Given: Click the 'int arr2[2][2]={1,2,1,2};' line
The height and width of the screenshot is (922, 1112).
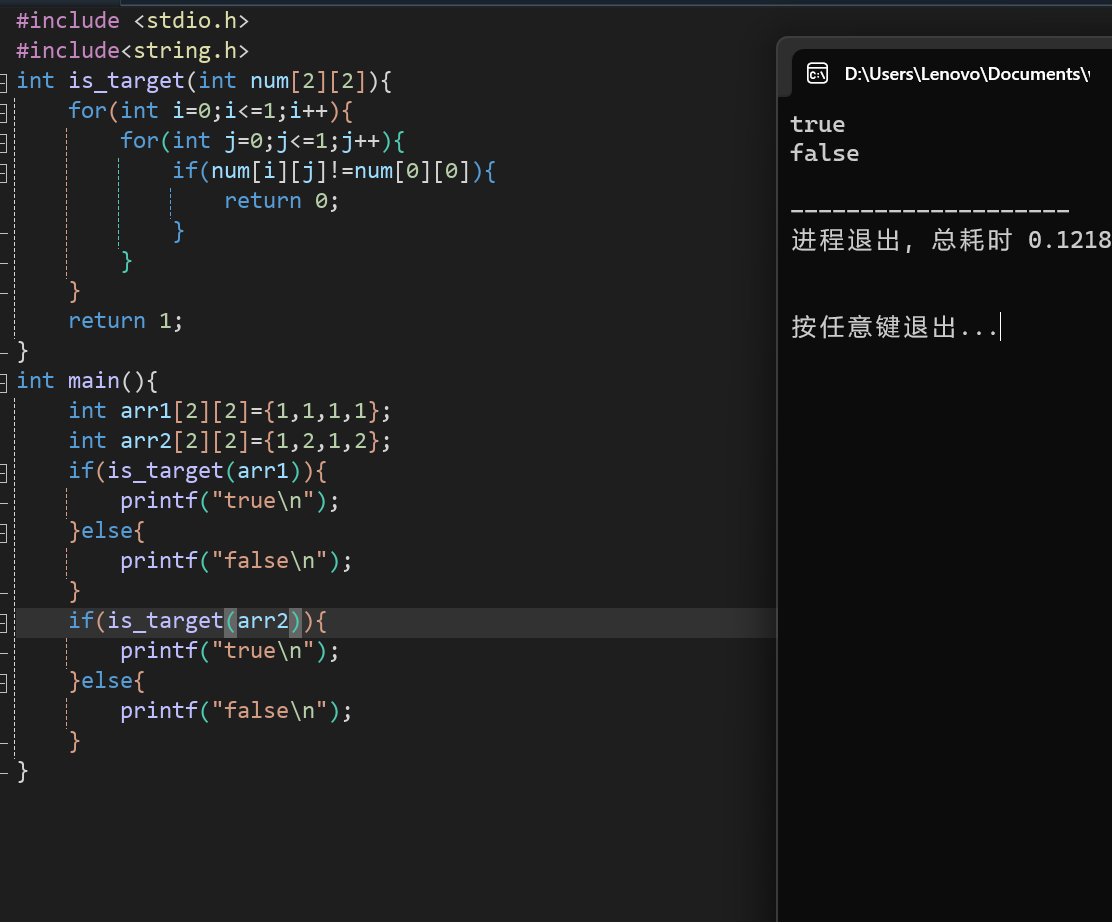Looking at the screenshot, I should [x=229, y=440].
